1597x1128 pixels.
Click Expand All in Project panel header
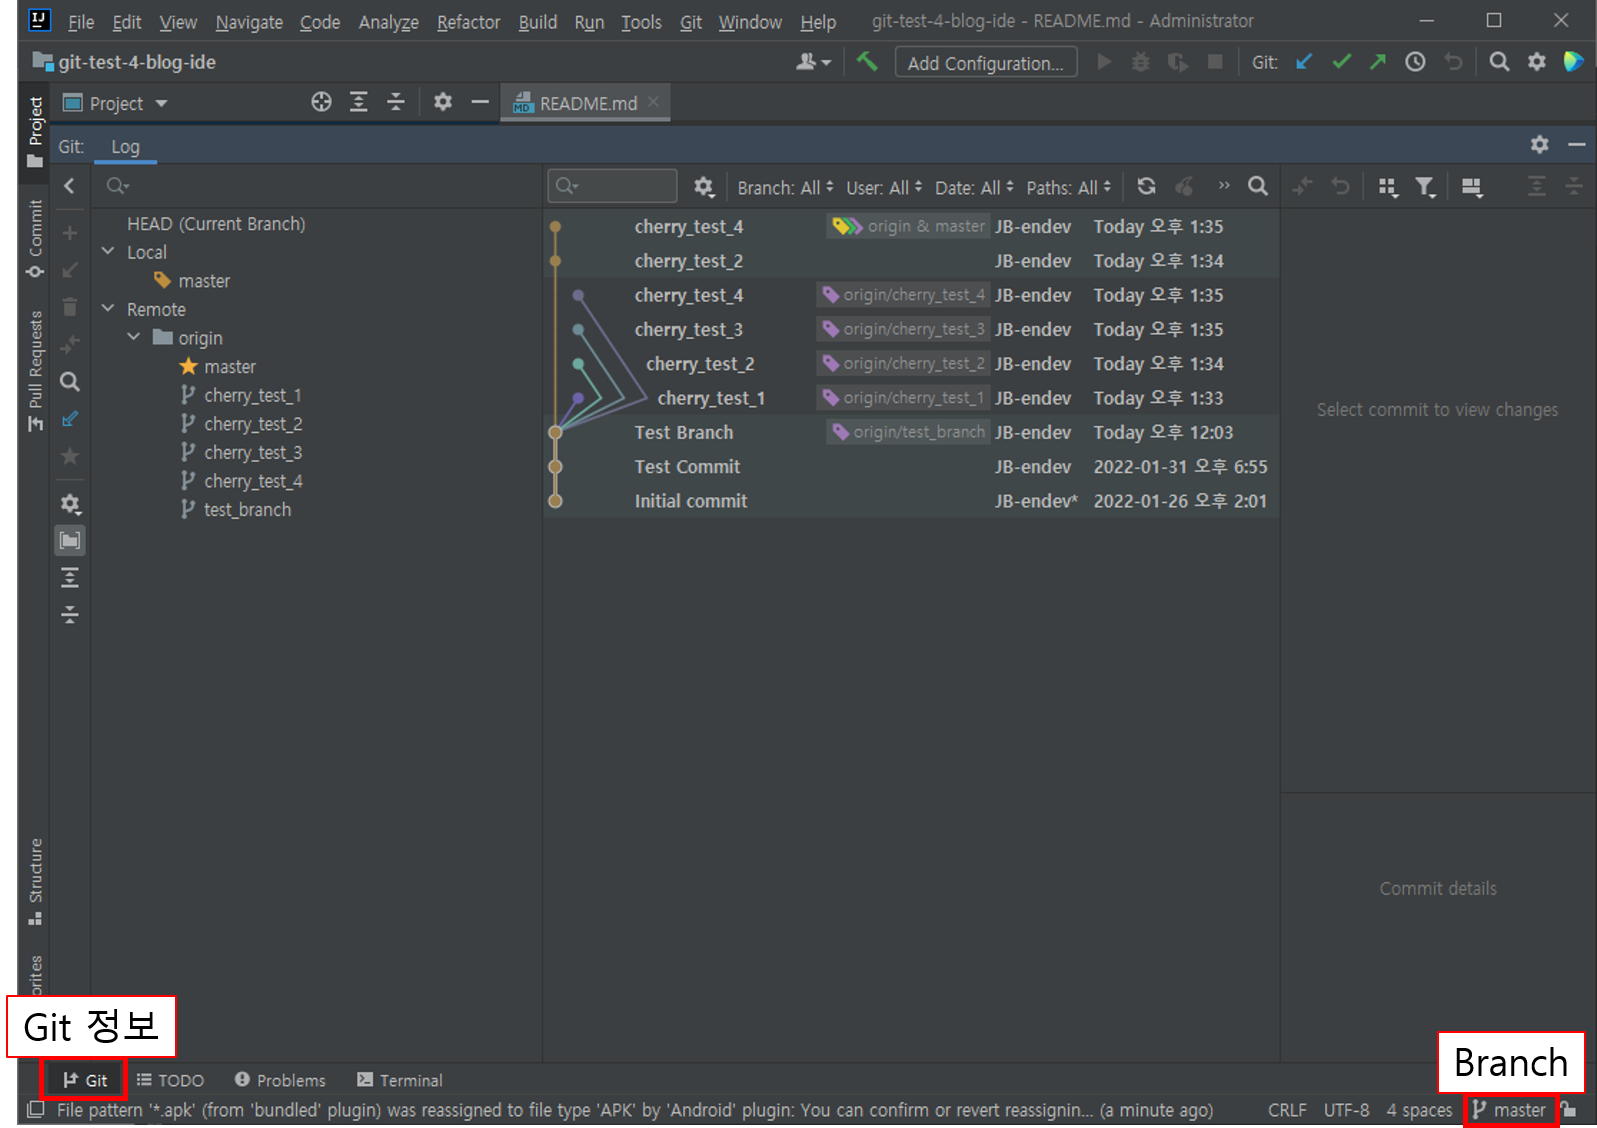pyautogui.click(x=359, y=102)
